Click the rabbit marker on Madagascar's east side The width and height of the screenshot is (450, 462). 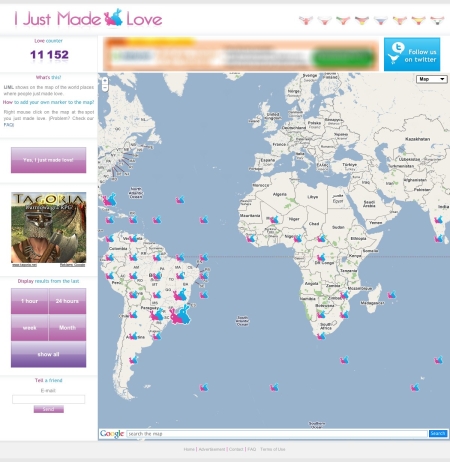(x=392, y=295)
